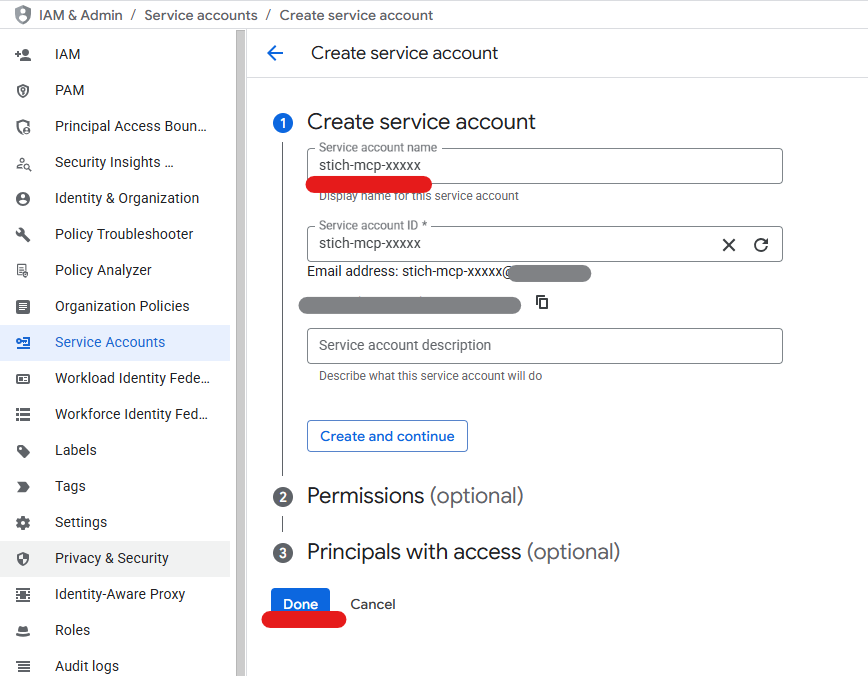Click the "Create service account" breadcrumb text
Viewport: 868px width, 676px height.
(x=356, y=15)
